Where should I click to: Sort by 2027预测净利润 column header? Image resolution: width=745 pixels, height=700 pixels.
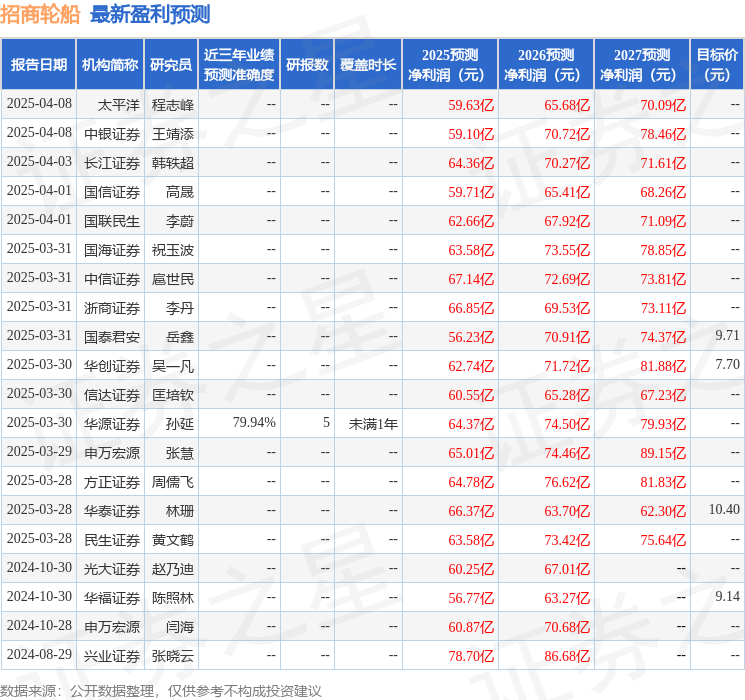pyautogui.click(x=641, y=65)
